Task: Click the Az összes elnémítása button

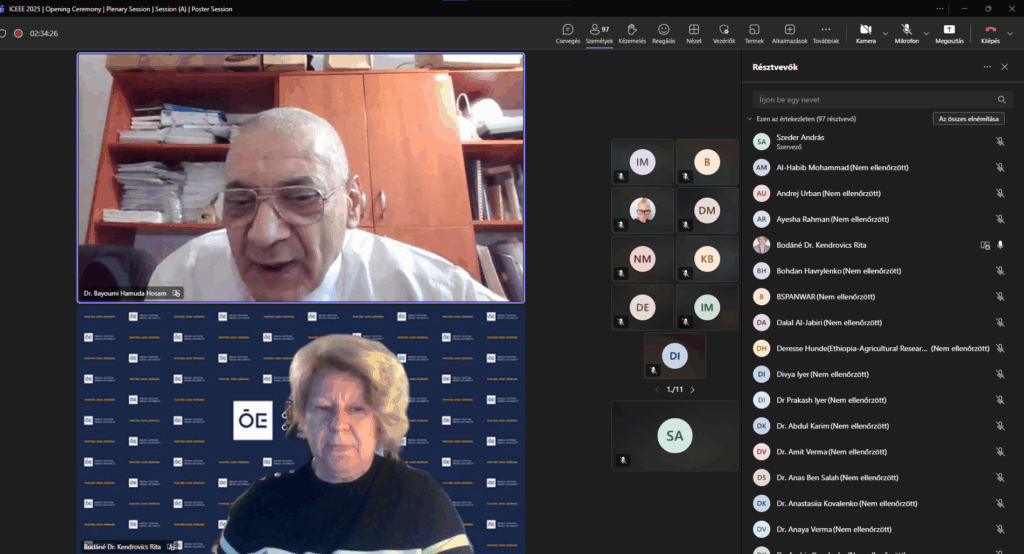Action: (x=968, y=119)
